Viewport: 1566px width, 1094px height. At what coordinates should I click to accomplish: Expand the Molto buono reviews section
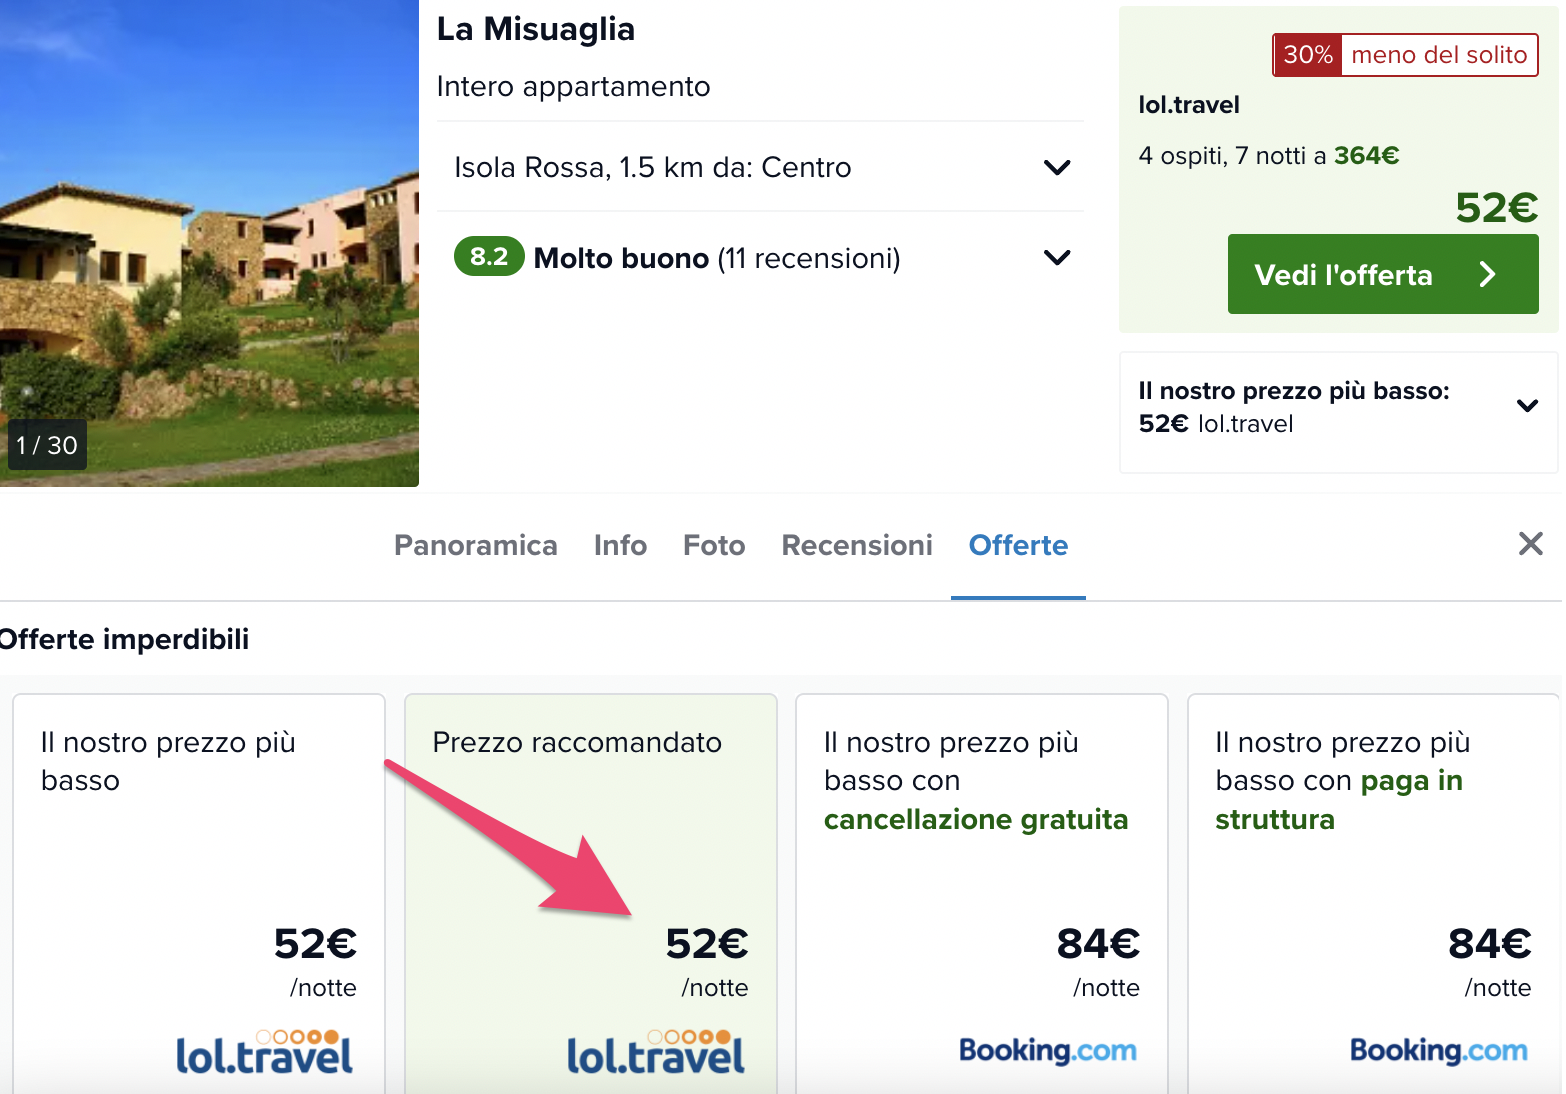[x=1056, y=258]
